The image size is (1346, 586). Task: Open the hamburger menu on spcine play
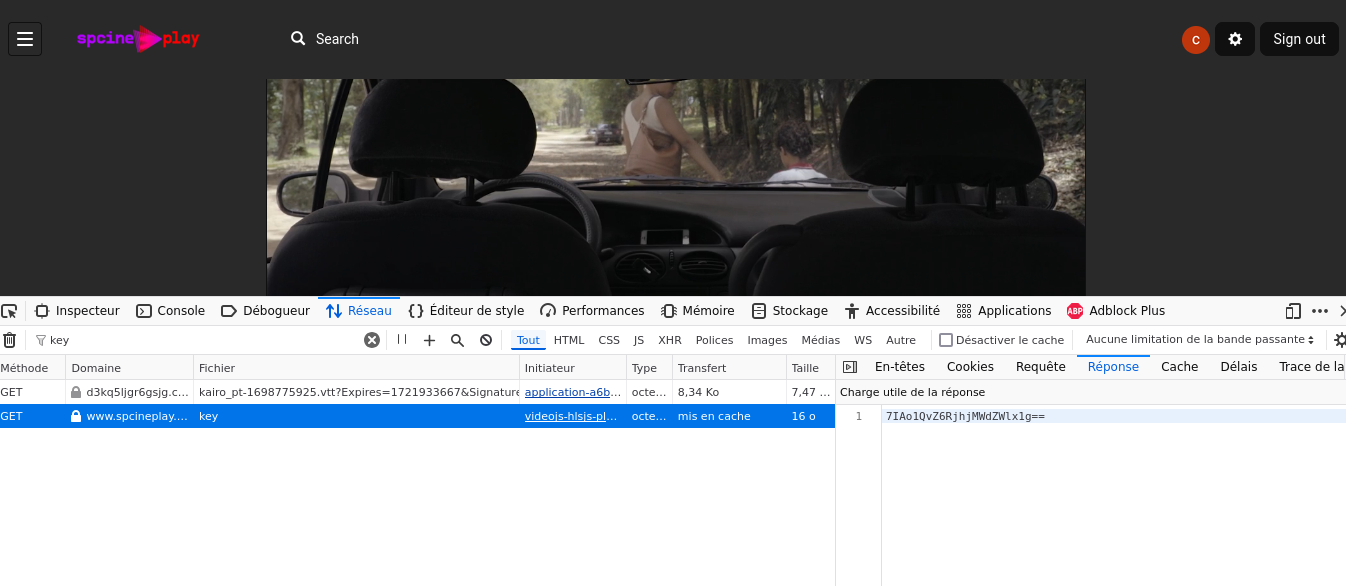click(25, 39)
